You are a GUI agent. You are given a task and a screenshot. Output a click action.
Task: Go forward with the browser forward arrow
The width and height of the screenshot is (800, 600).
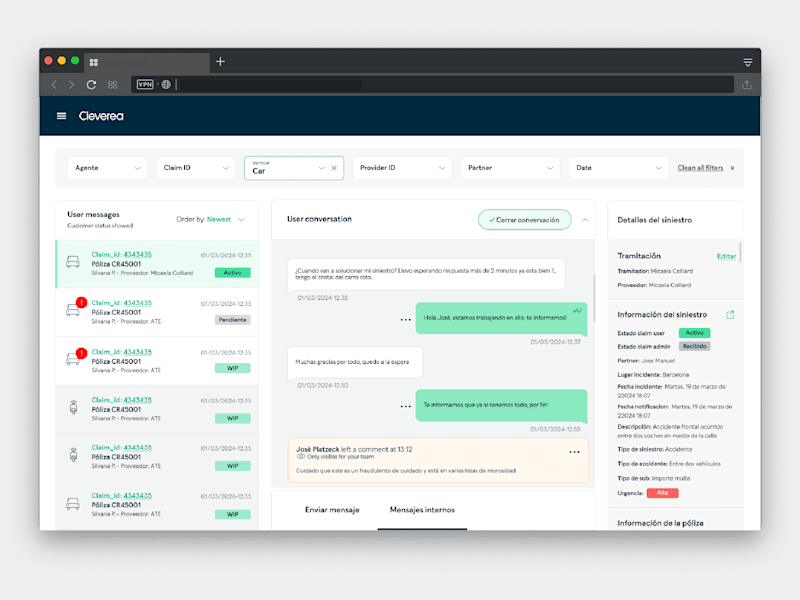point(71,85)
